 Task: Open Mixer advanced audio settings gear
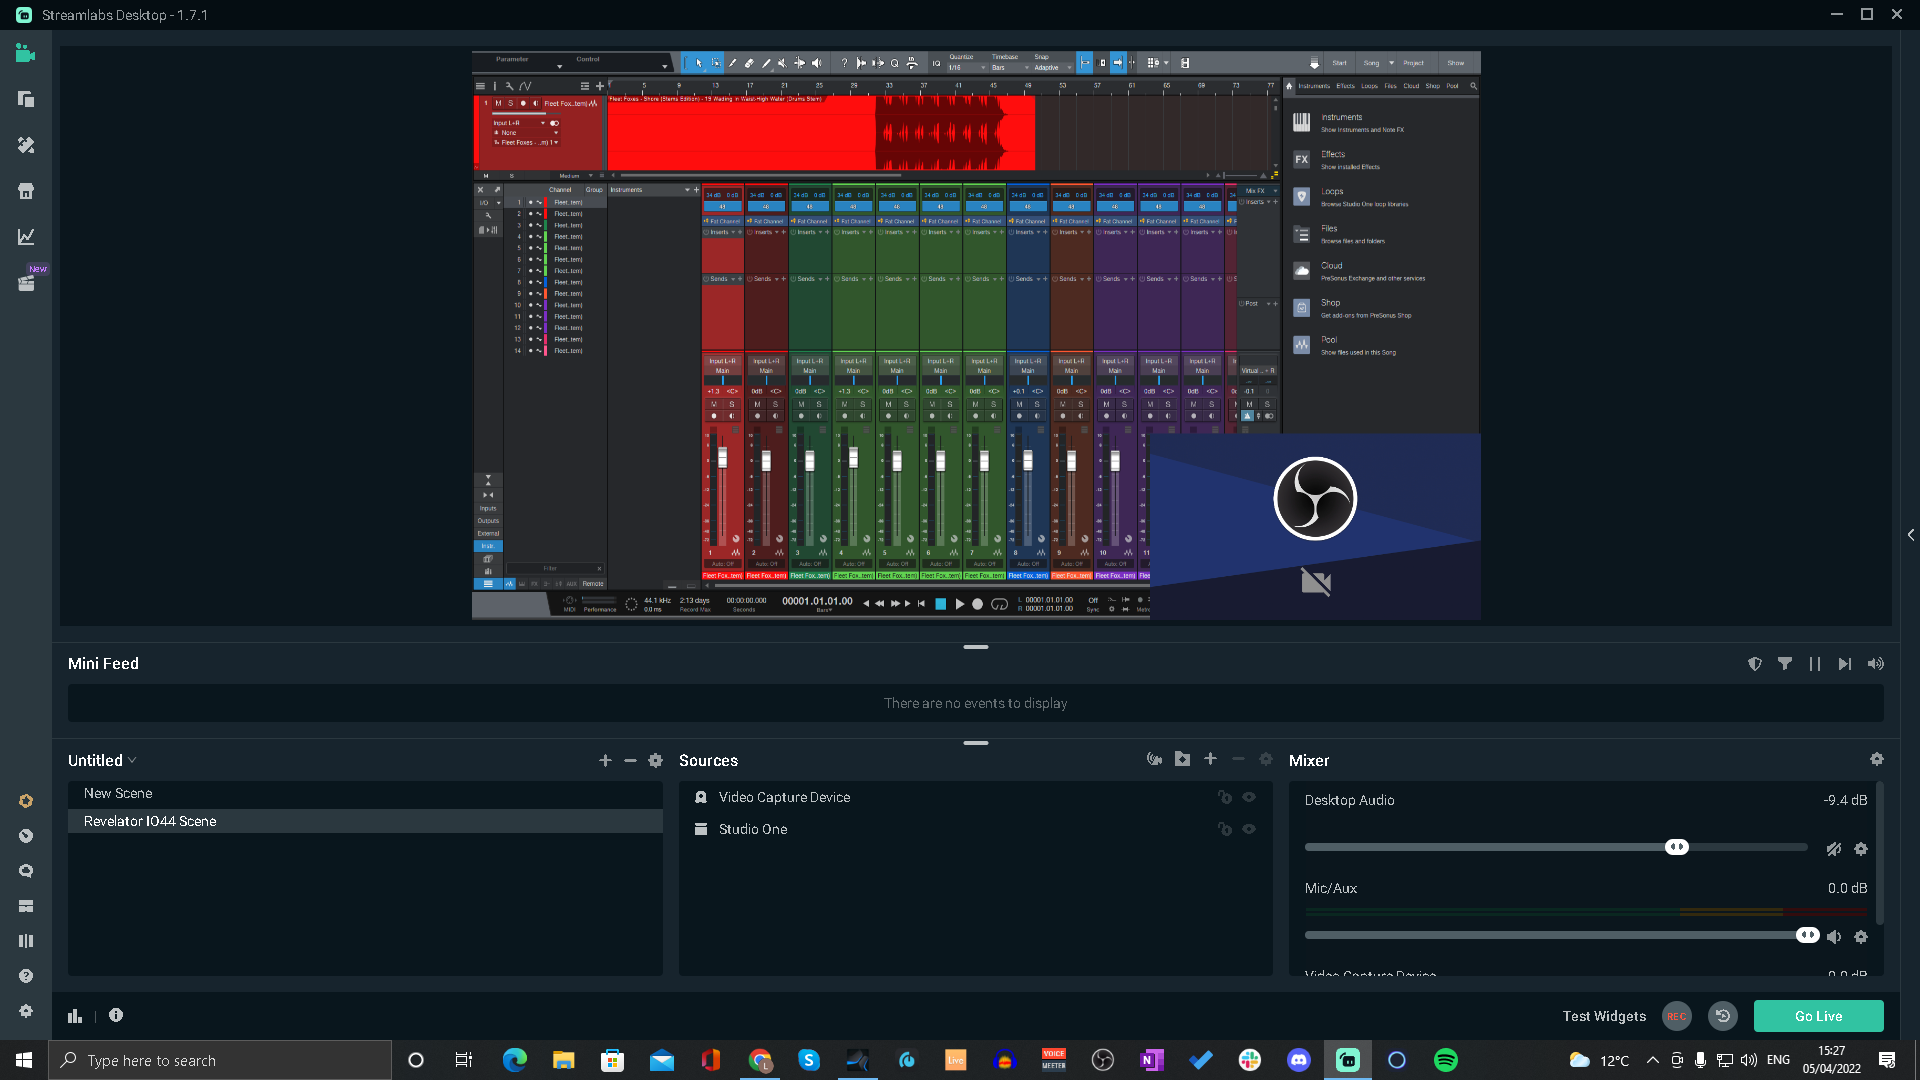coord(1877,760)
